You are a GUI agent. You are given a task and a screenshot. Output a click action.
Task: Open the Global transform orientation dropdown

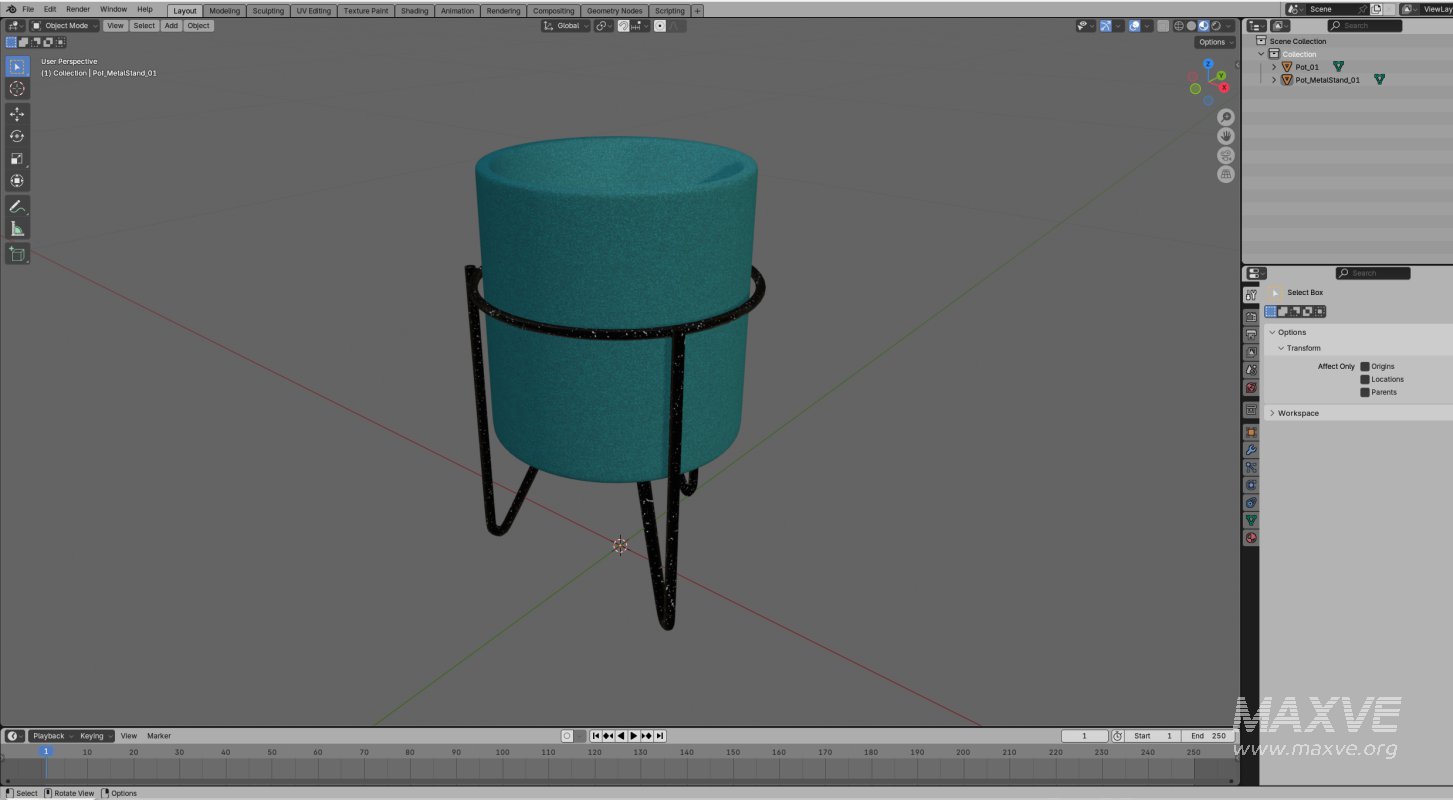566,25
